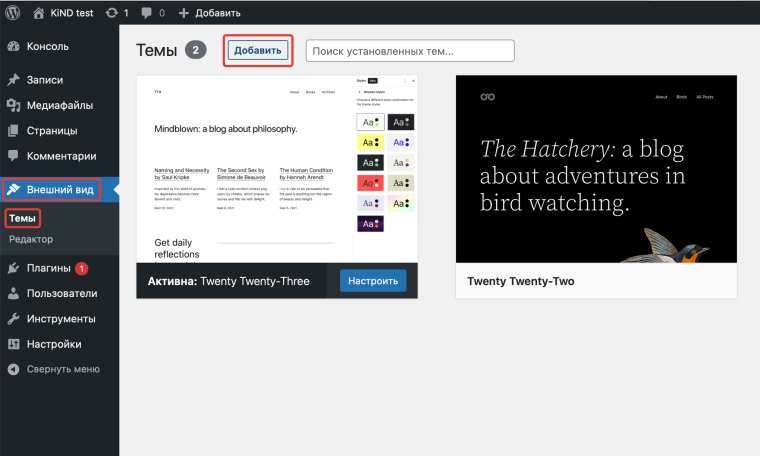Open the KiND test site home icon
This screenshot has height=456, width=760.
[40, 13]
